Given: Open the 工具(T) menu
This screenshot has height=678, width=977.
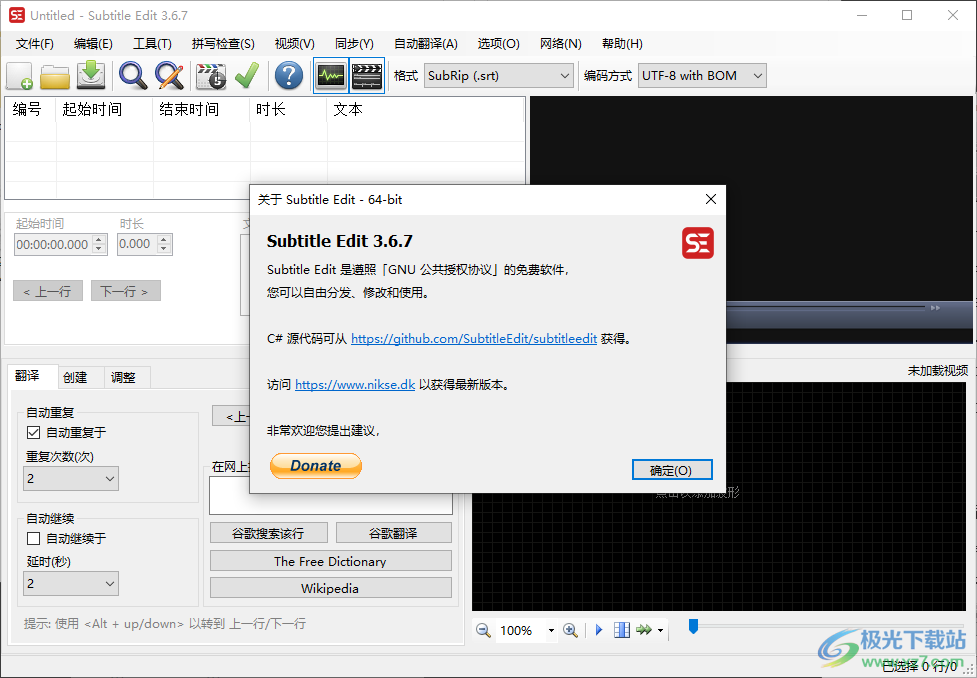Looking at the screenshot, I should click(x=152, y=44).
